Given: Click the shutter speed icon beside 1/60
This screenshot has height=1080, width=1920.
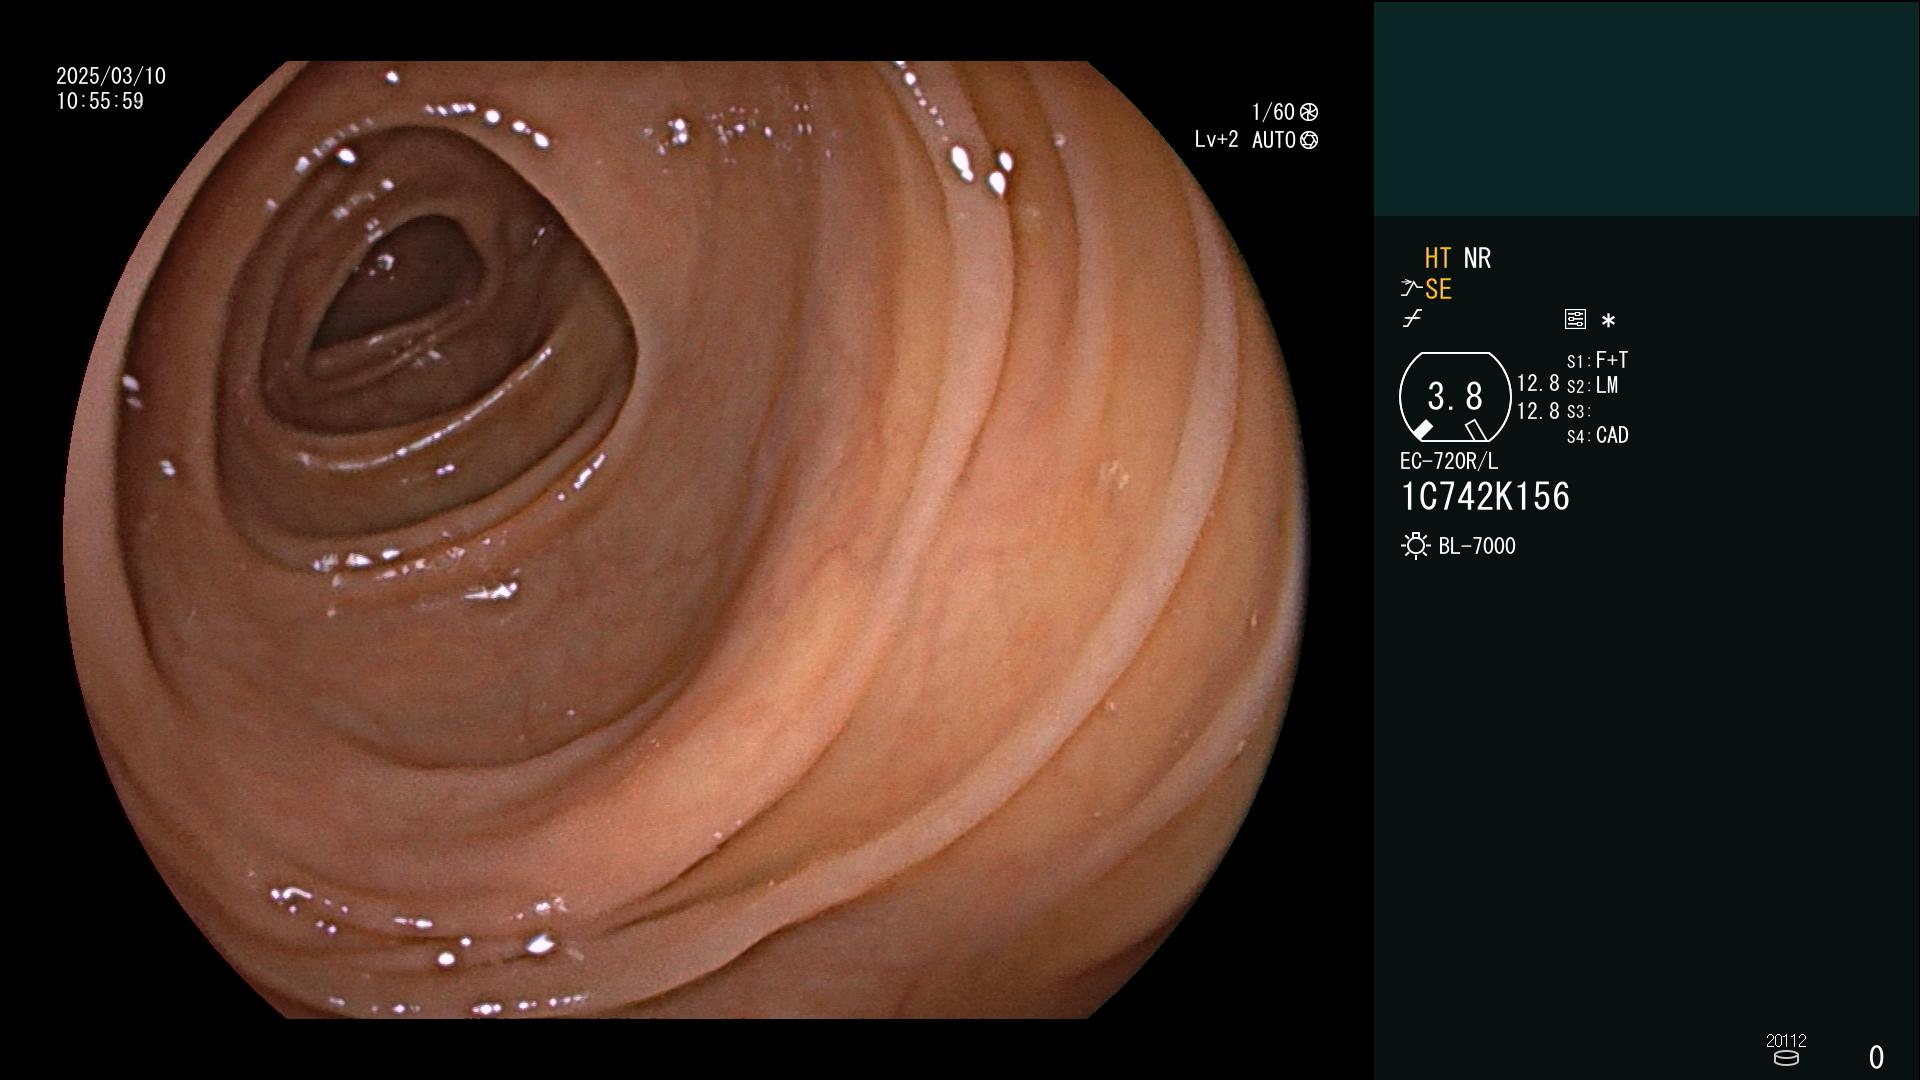Looking at the screenshot, I should coord(1309,112).
